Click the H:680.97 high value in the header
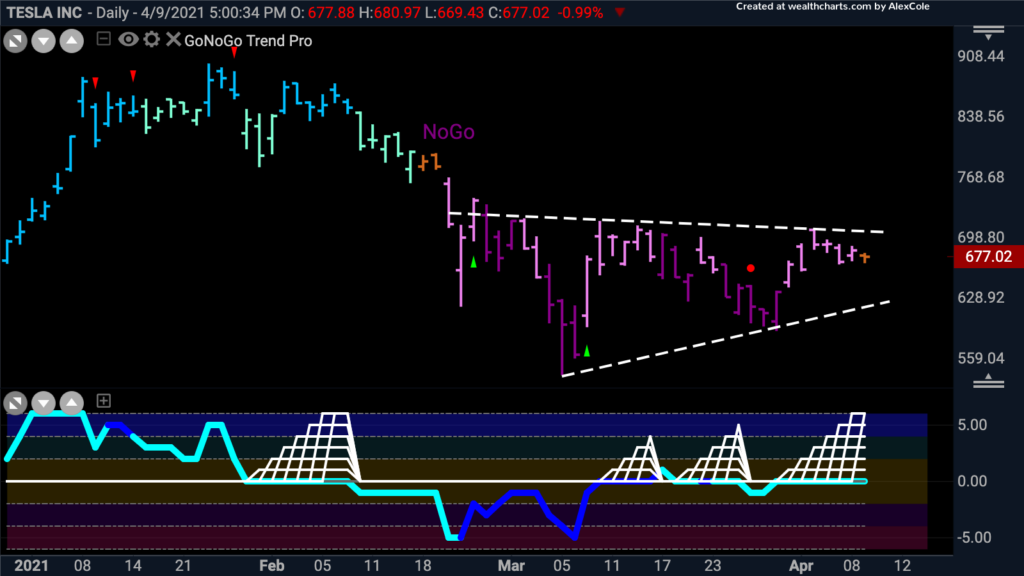This screenshot has width=1024, height=576. point(389,12)
